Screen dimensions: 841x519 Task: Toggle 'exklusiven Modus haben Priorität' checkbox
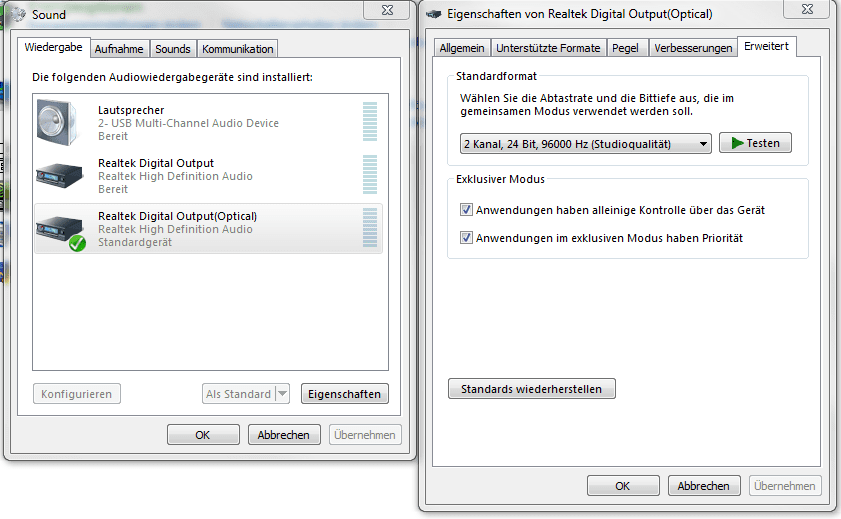point(466,238)
